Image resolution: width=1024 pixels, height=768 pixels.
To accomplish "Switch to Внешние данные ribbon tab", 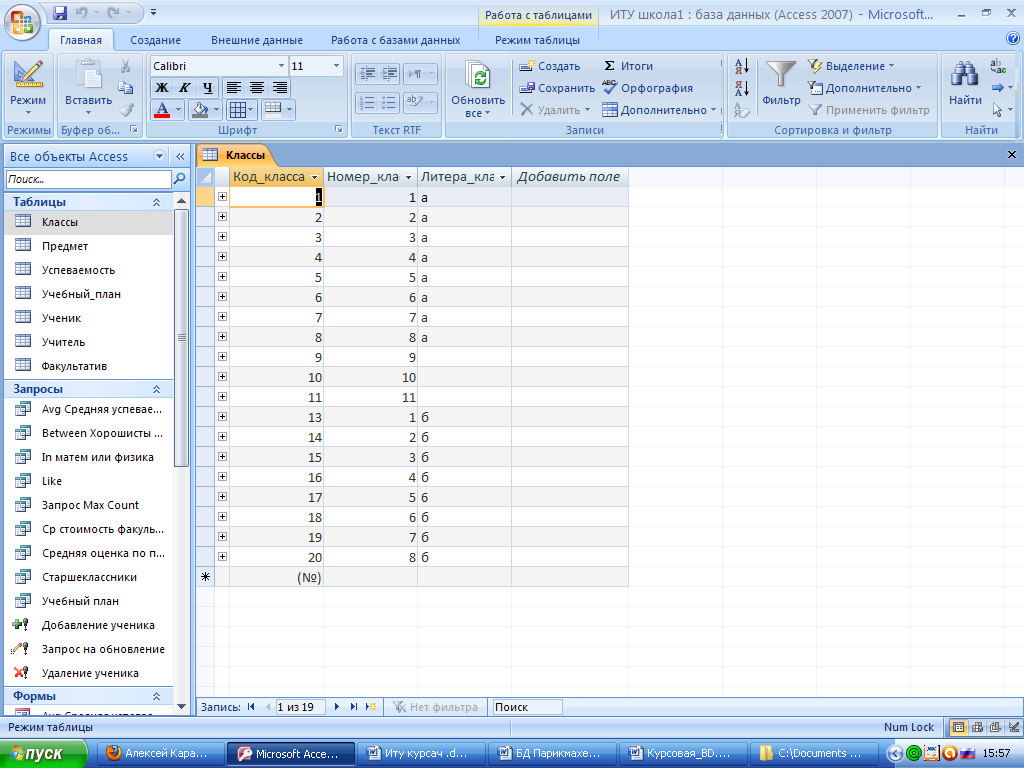I will (x=257, y=40).
